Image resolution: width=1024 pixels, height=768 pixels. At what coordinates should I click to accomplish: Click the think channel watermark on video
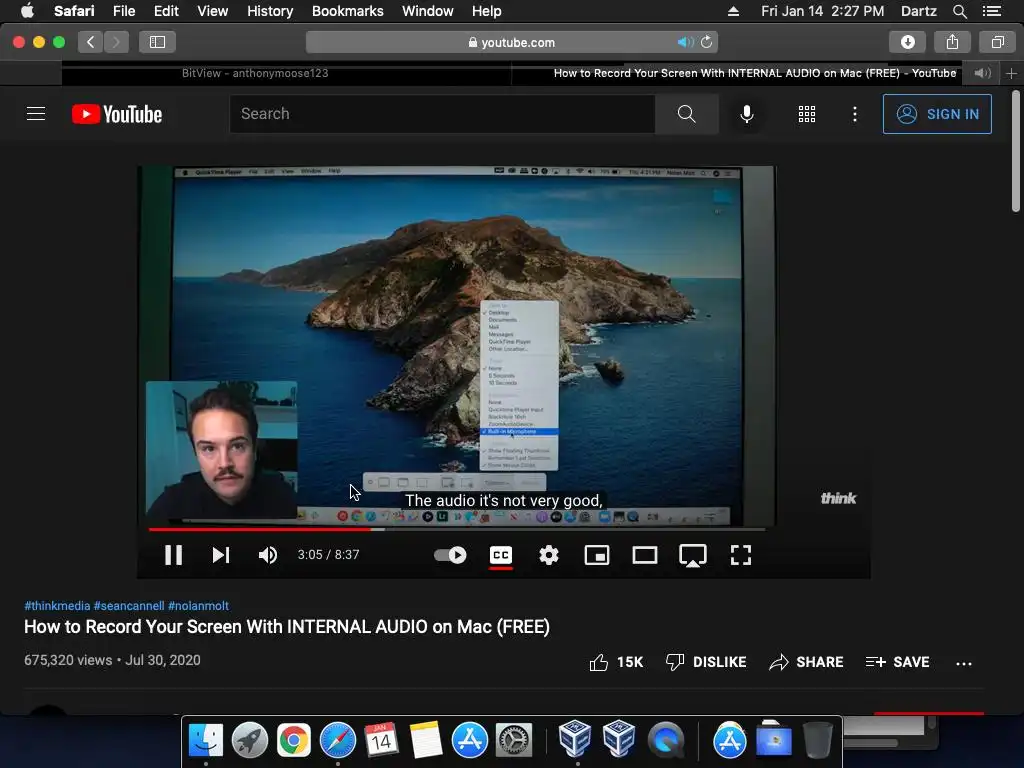(x=838, y=498)
